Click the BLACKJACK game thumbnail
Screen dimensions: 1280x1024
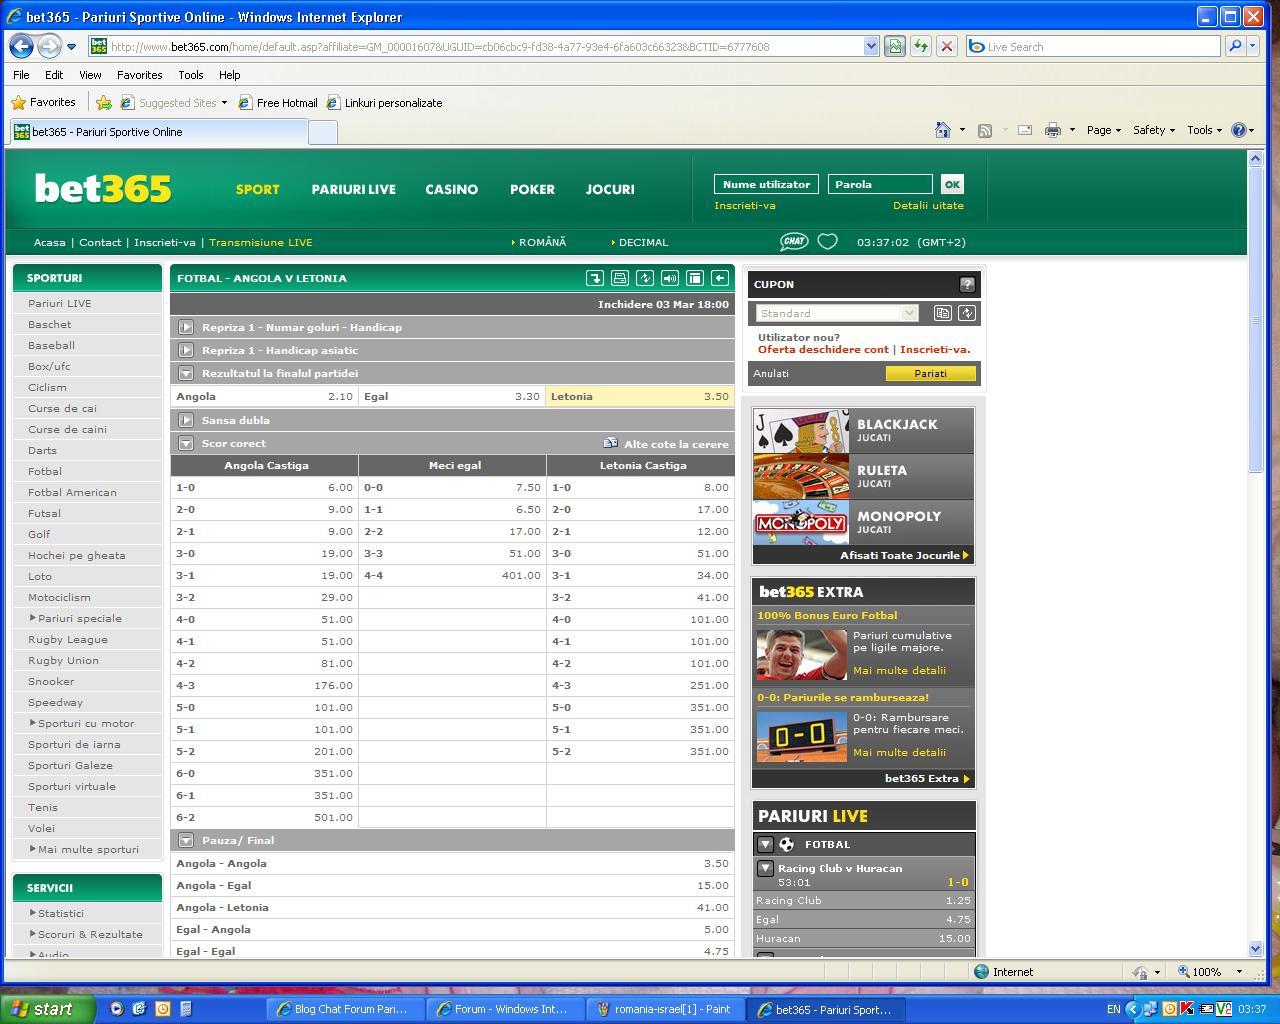800,430
